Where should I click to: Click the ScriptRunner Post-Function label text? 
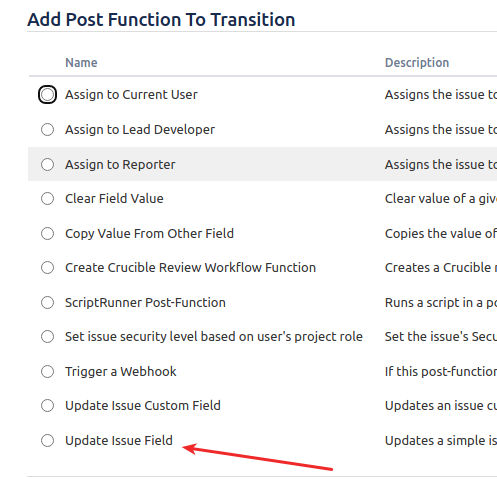pyautogui.click(x=145, y=303)
